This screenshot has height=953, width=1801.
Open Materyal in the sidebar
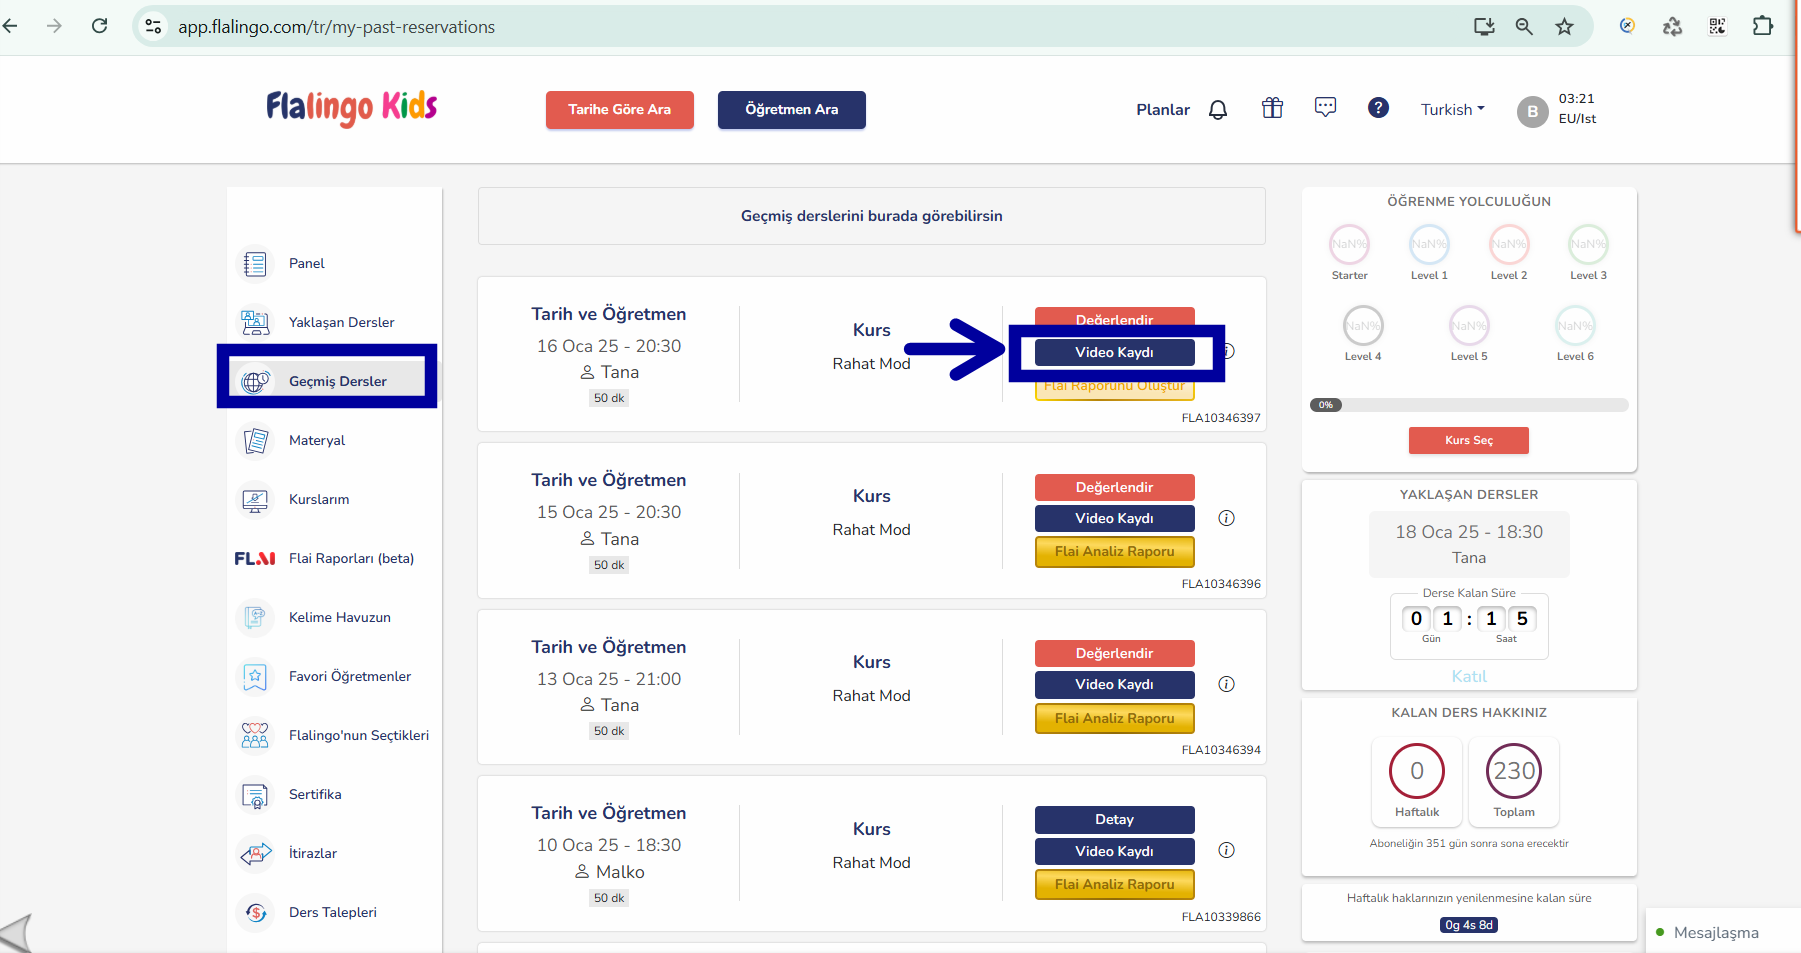point(317,440)
